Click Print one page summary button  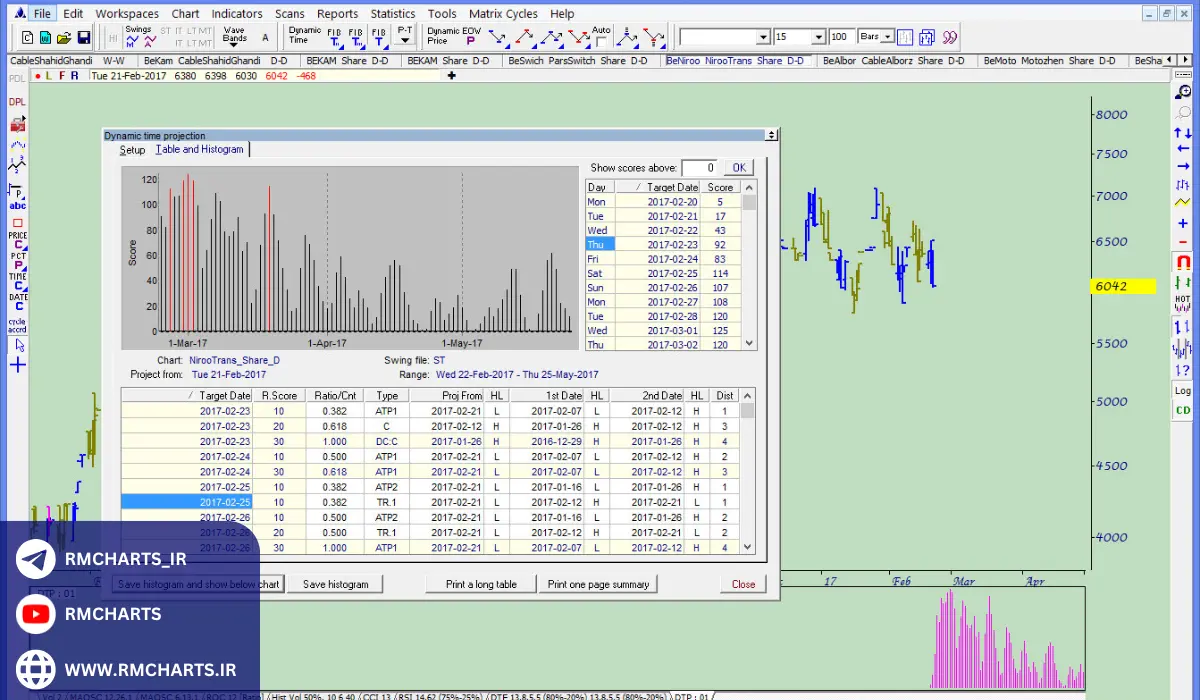tap(598, 584)
